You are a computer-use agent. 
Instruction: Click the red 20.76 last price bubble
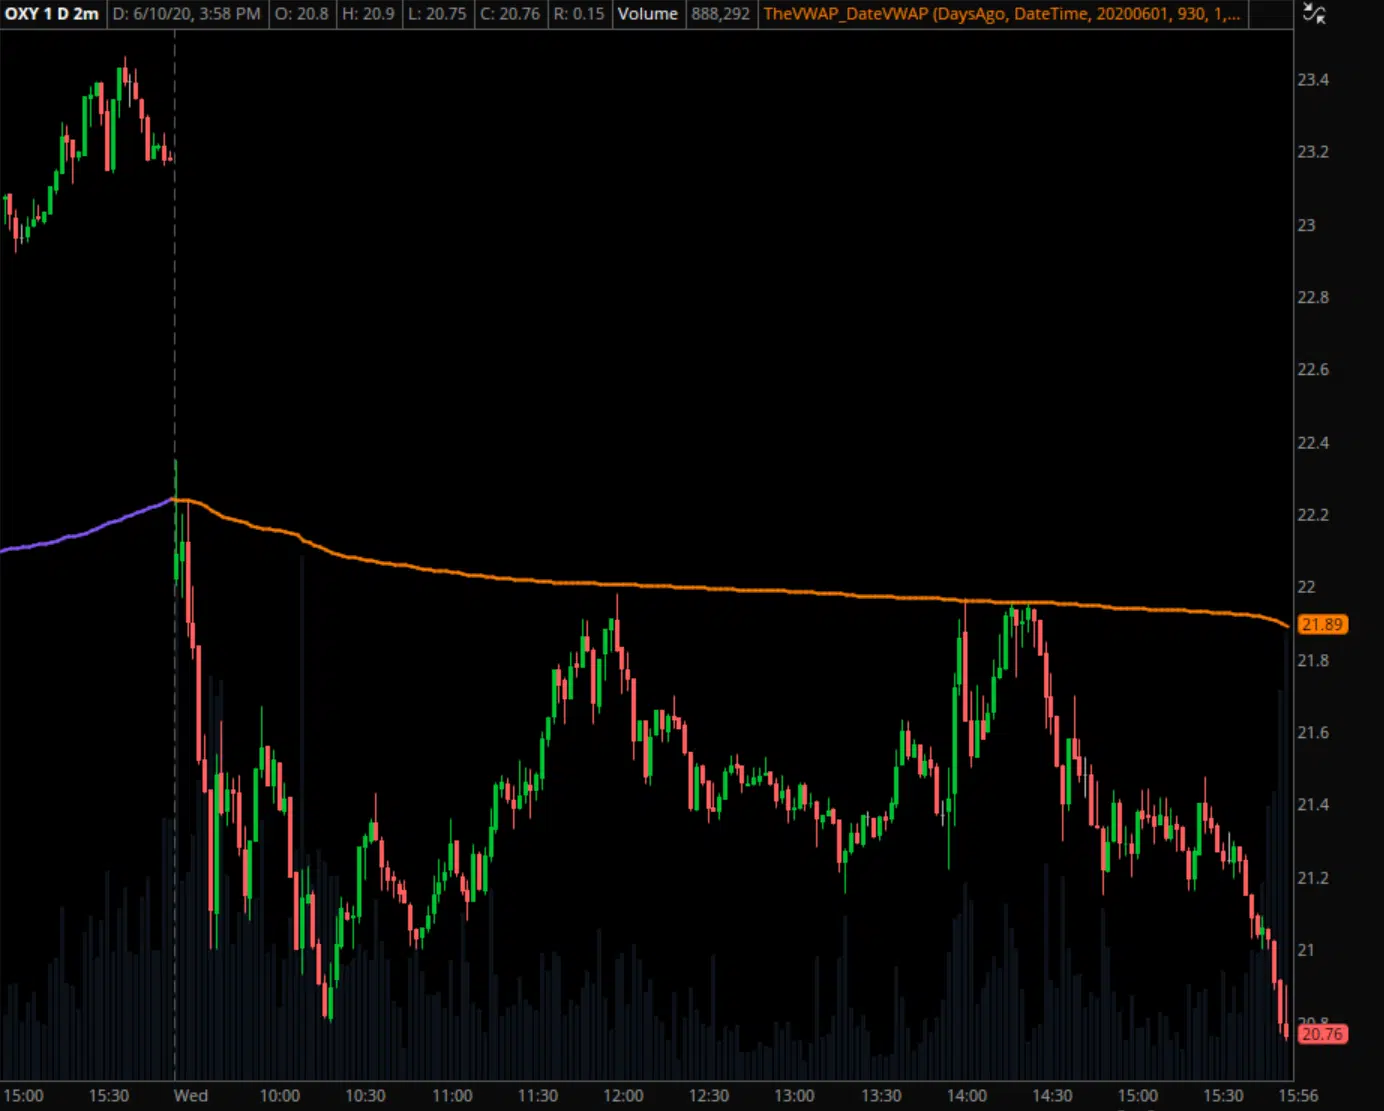1322,1034
